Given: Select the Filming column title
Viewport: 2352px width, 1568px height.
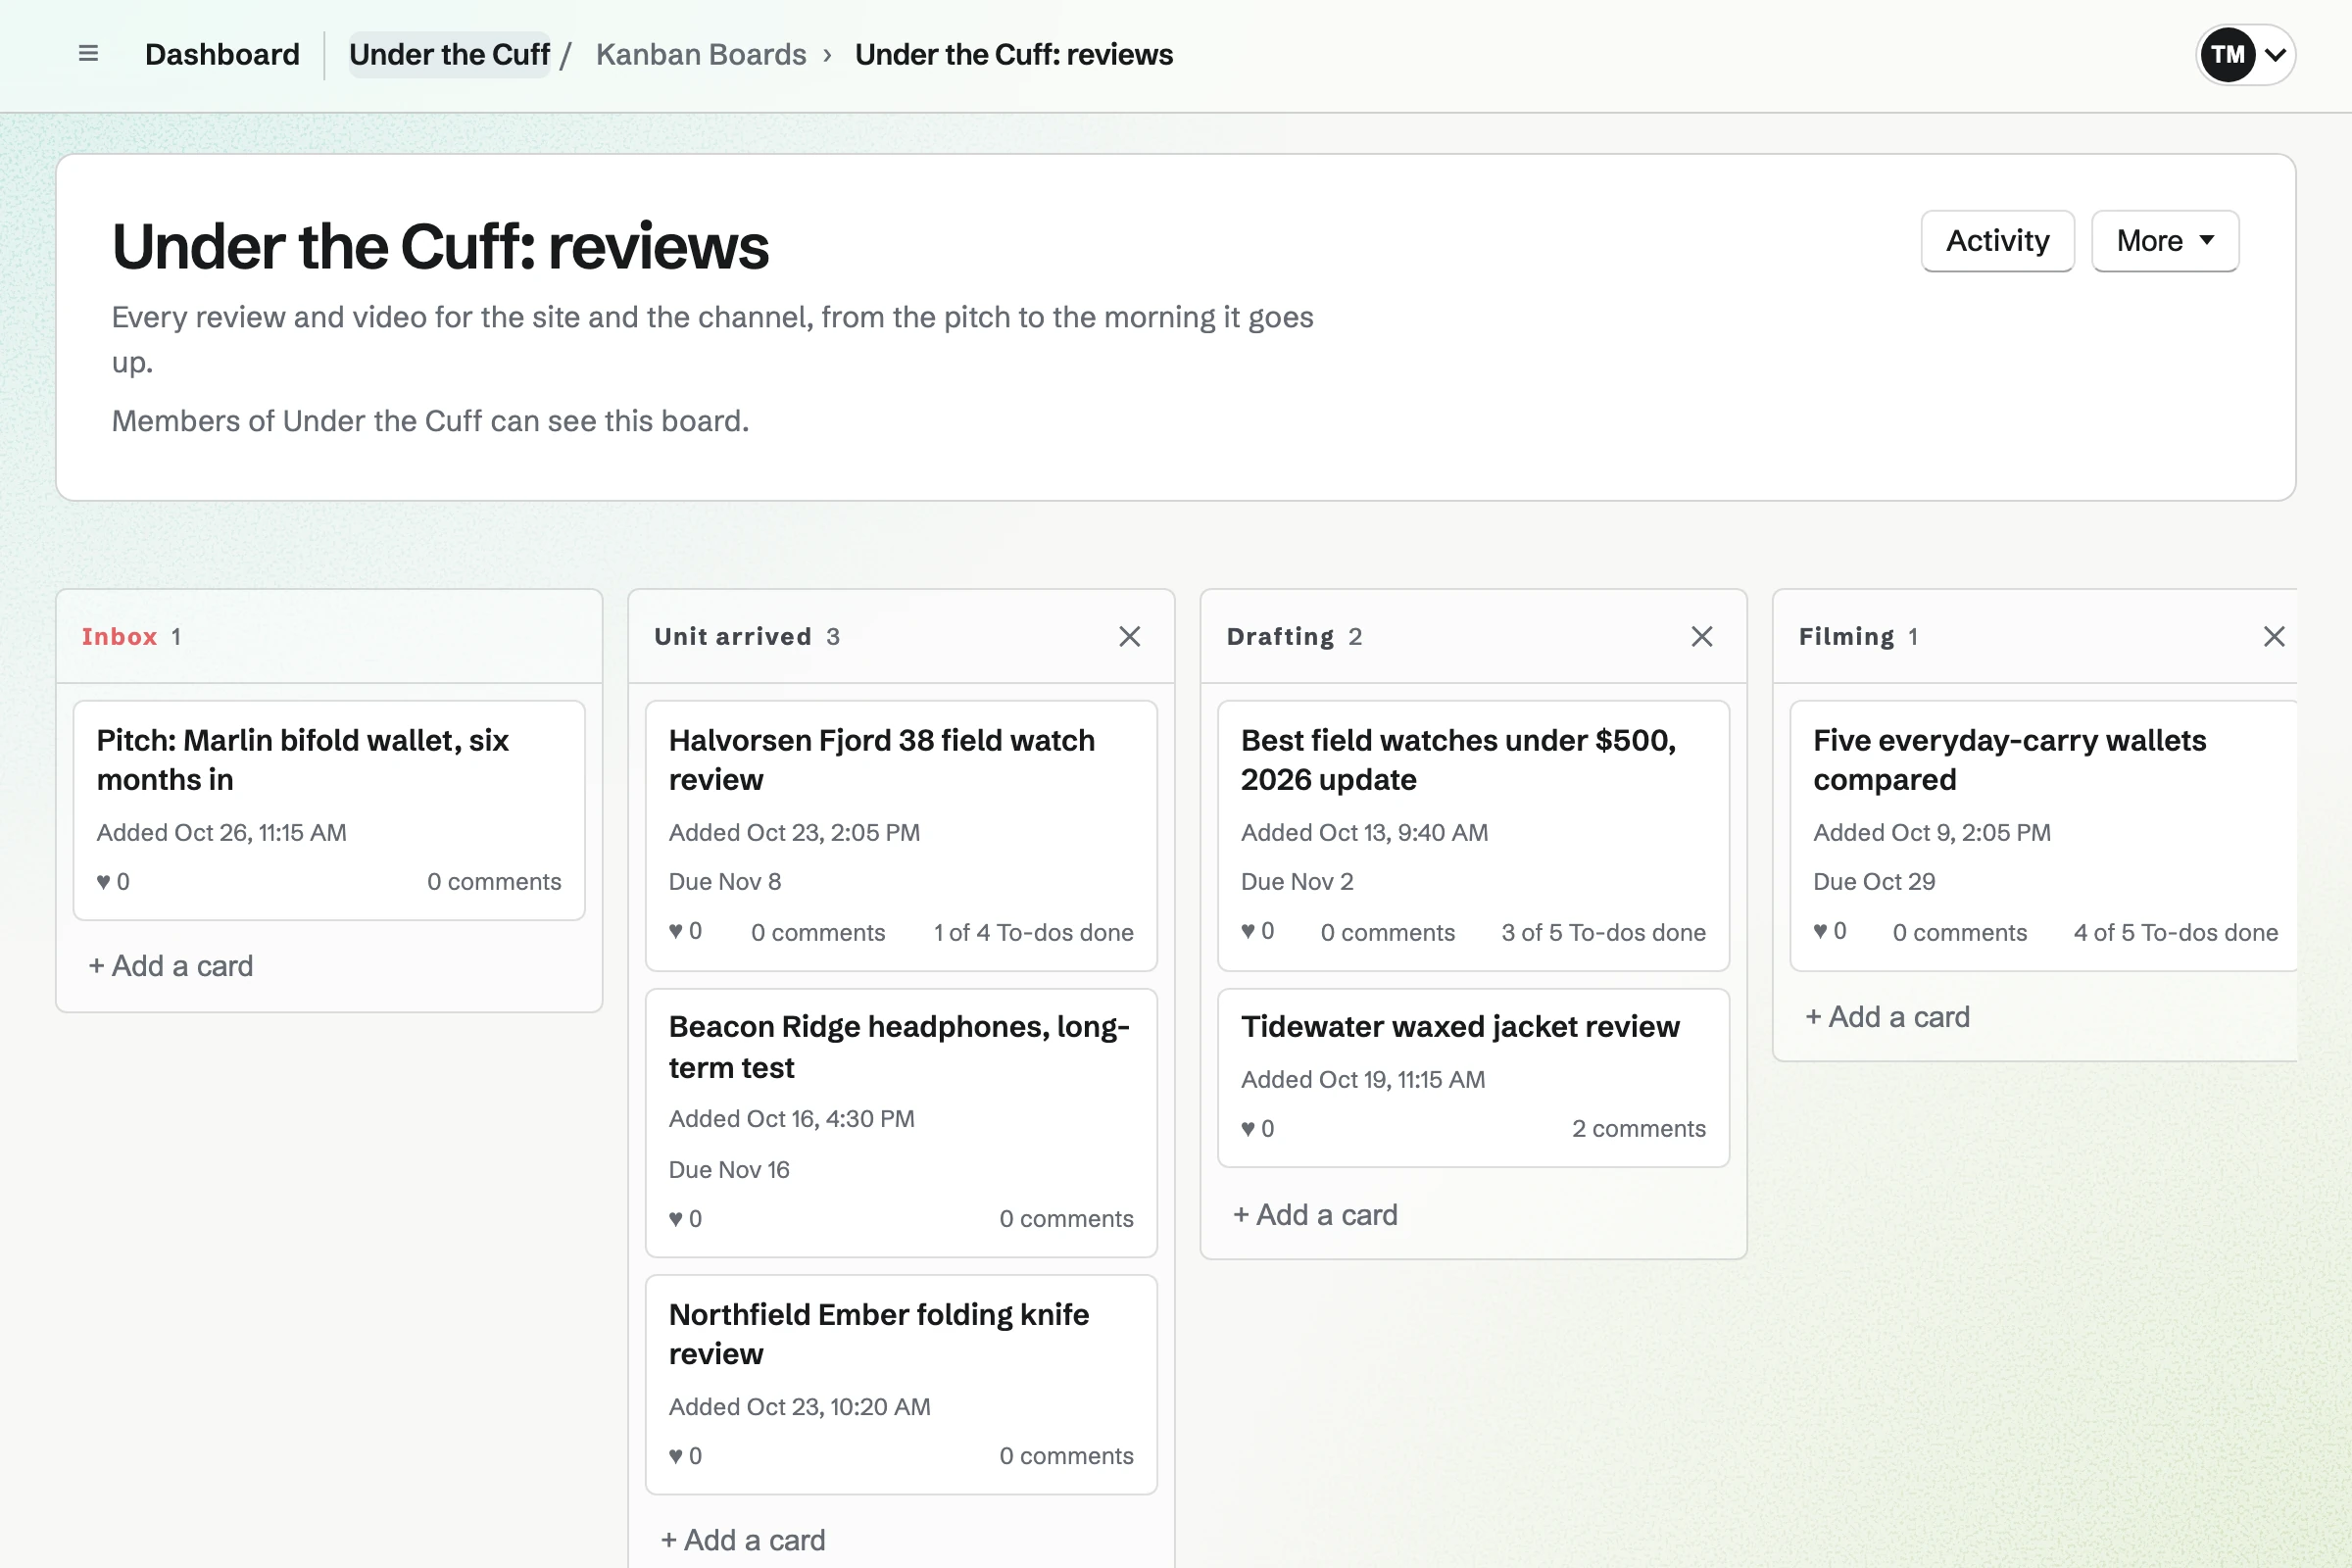Looking at the screenshot, I should click(x=1846, y=637).
